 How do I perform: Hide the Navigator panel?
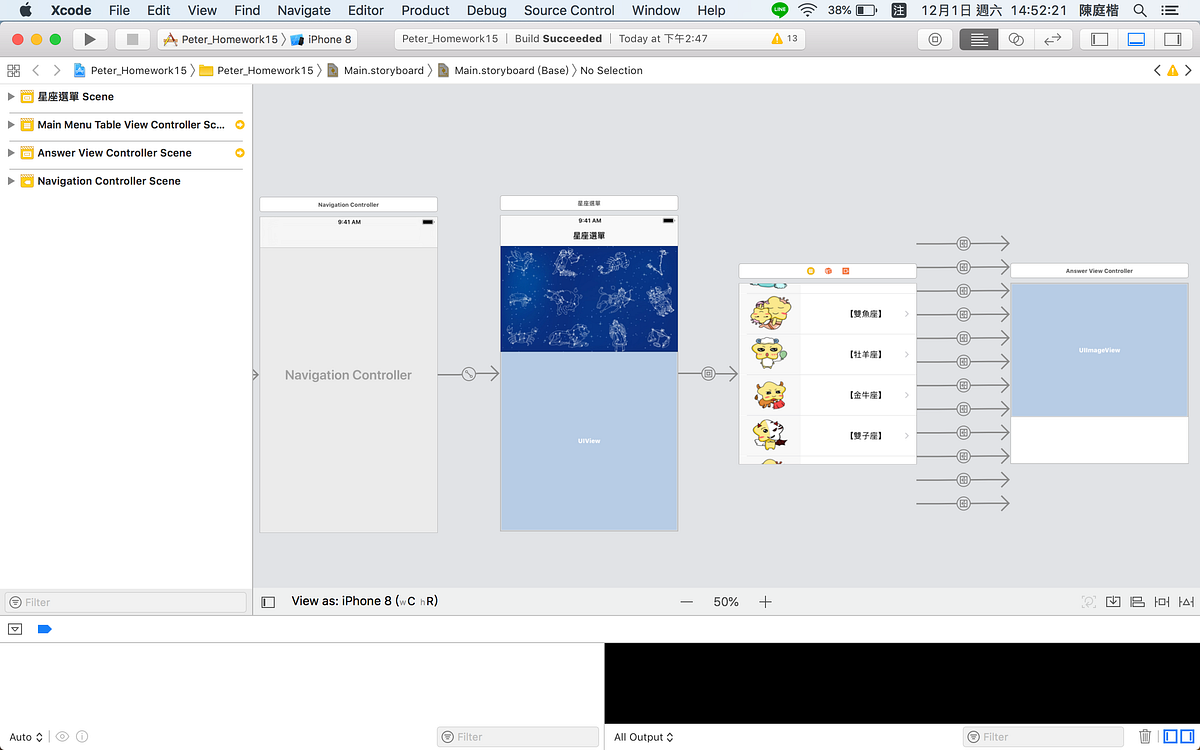coord(1097,39)
